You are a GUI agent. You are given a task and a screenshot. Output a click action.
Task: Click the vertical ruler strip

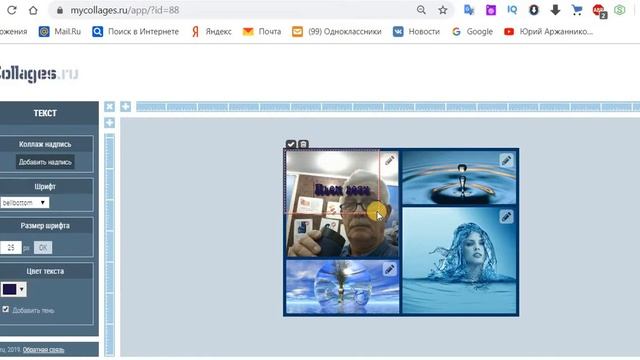click(x=109, y=245)
